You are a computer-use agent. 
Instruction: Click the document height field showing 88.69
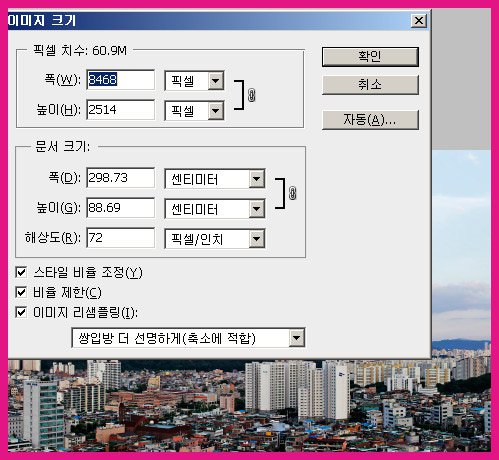[121, 208]
